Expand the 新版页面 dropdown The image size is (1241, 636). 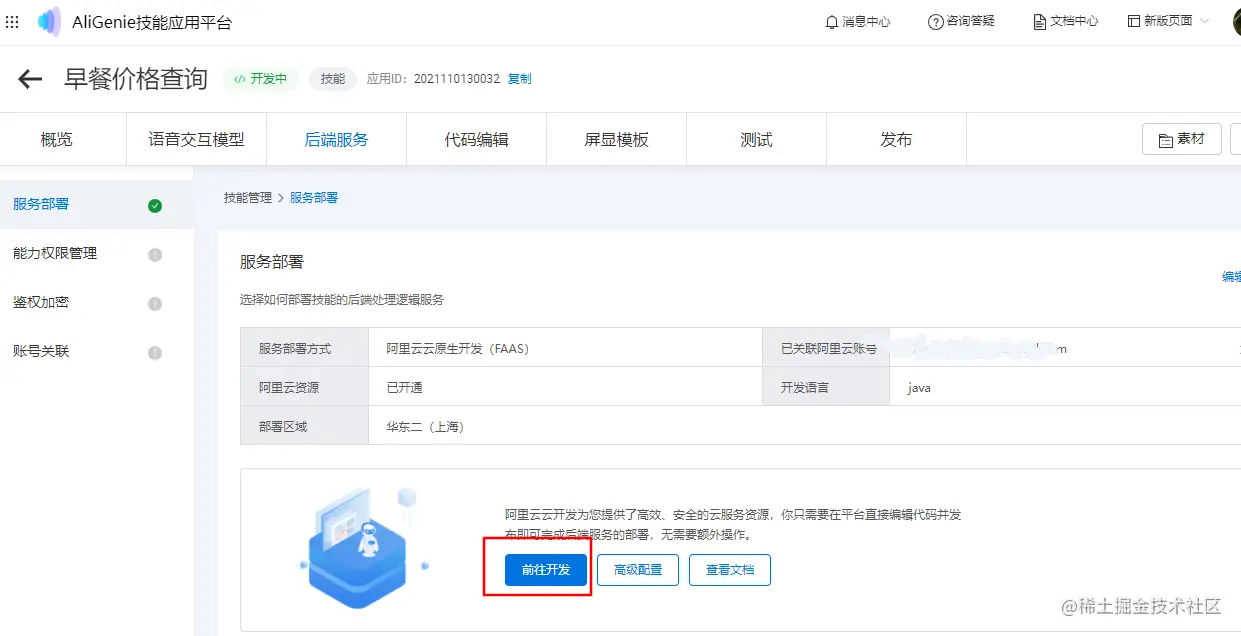coord(1168,21)
